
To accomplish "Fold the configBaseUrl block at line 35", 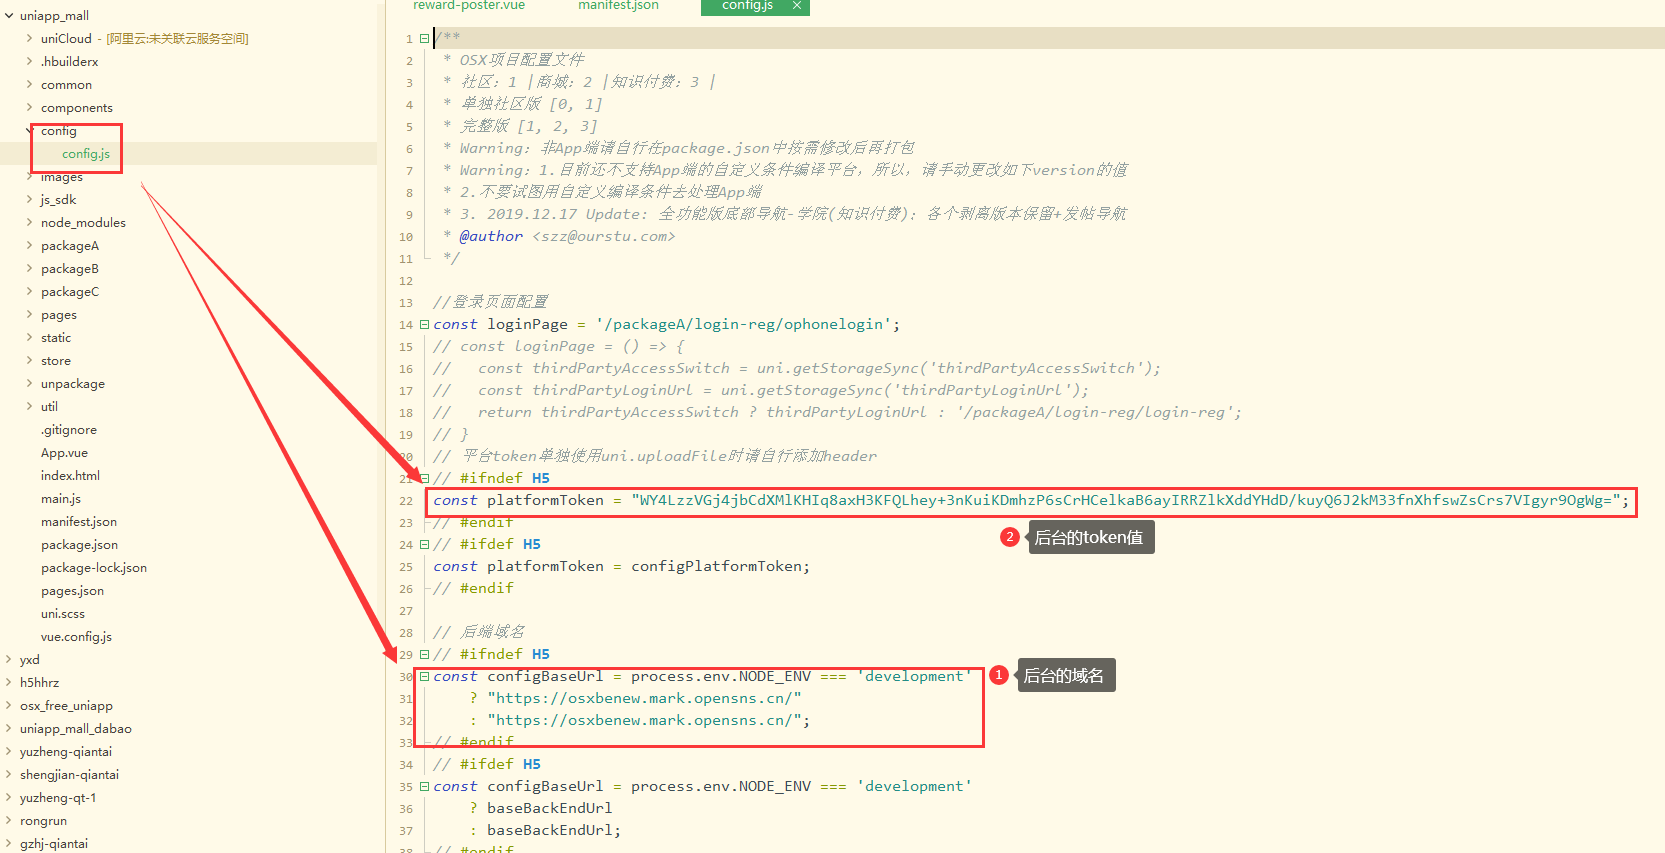I will pos(425,787).
